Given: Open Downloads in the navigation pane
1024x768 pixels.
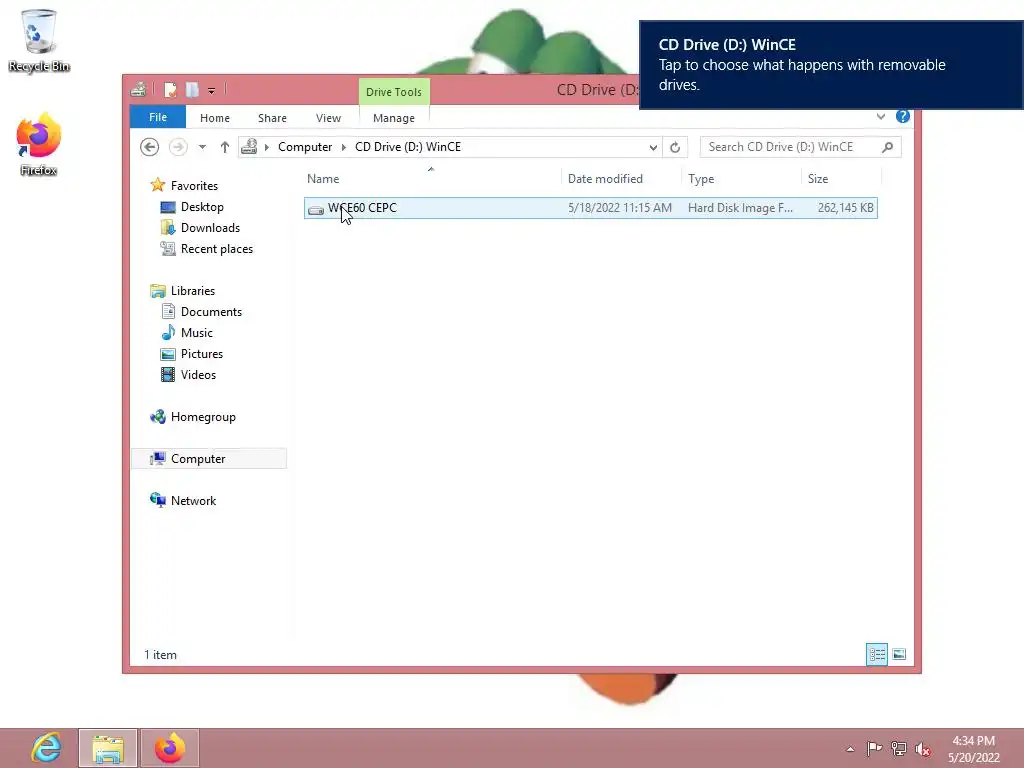Looking at the screenshot, I should click(x=210, y=228).
